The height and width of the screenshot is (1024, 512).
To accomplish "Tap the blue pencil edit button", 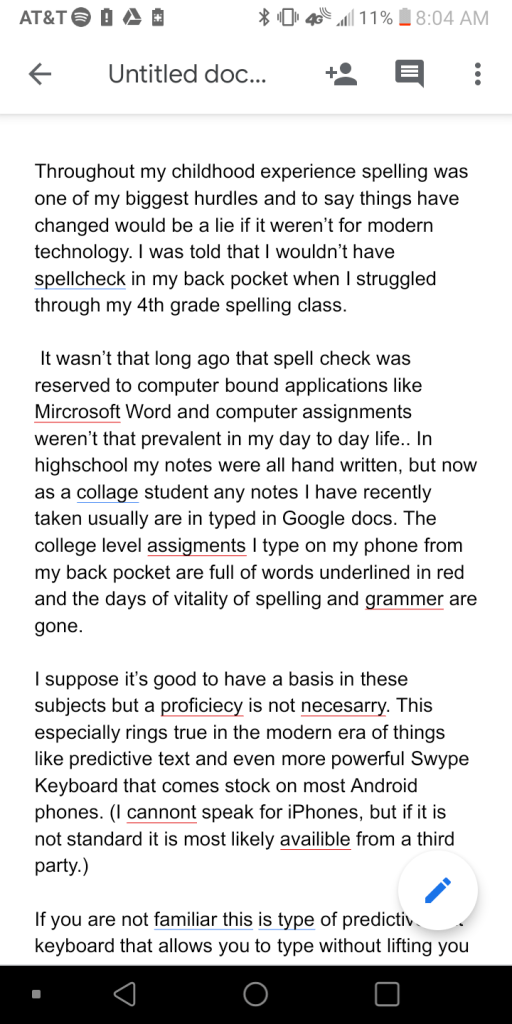I will pos(438,889).
